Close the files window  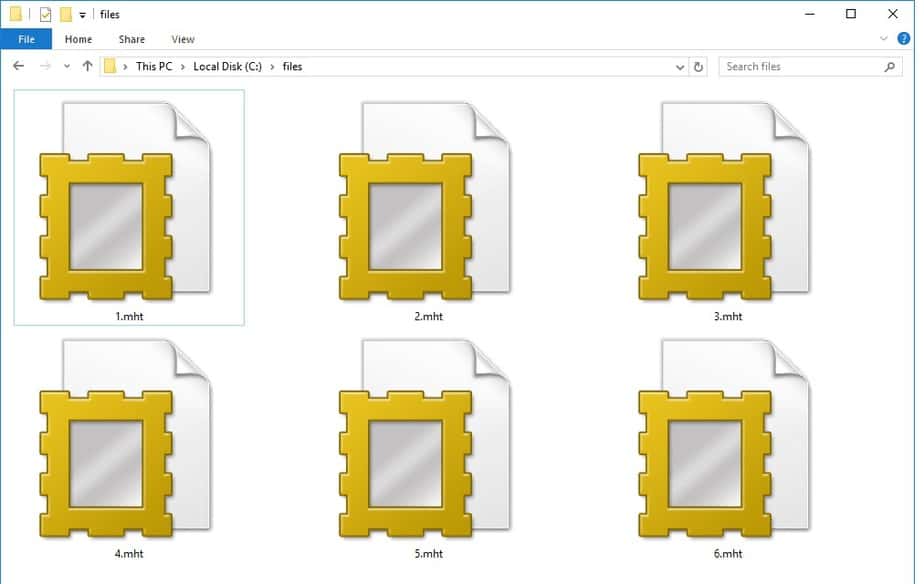tap(893, 14)
